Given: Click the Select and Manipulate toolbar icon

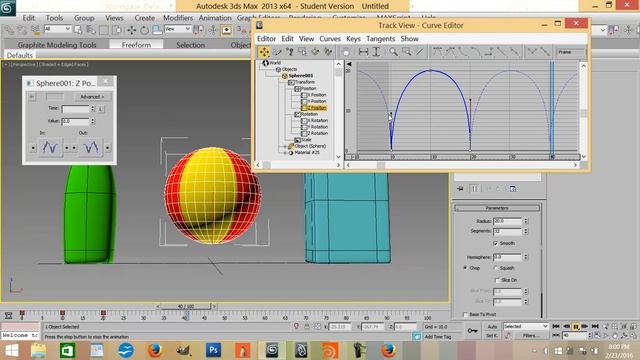Looking at the screenshot, I should coord(213,30).
